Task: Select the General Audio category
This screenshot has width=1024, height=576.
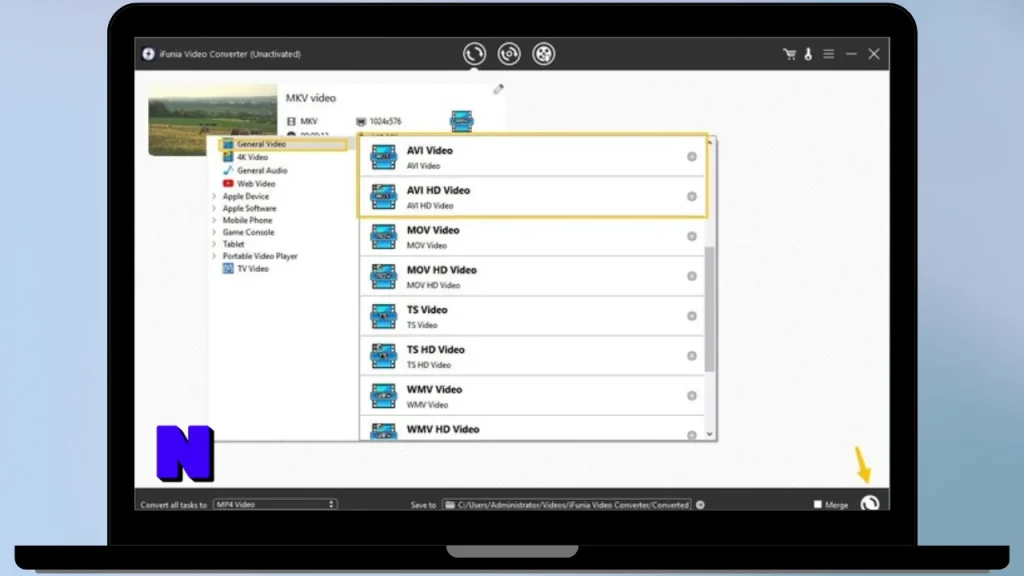Action: tap(255, 170)
